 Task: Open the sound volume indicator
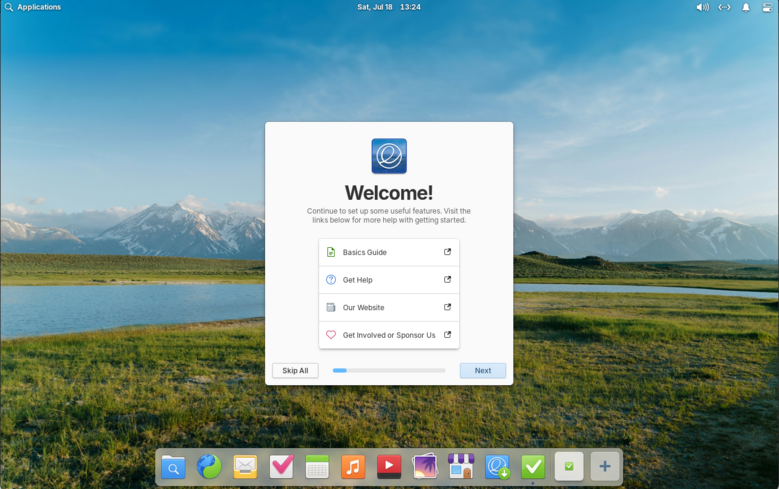(702, 7)
